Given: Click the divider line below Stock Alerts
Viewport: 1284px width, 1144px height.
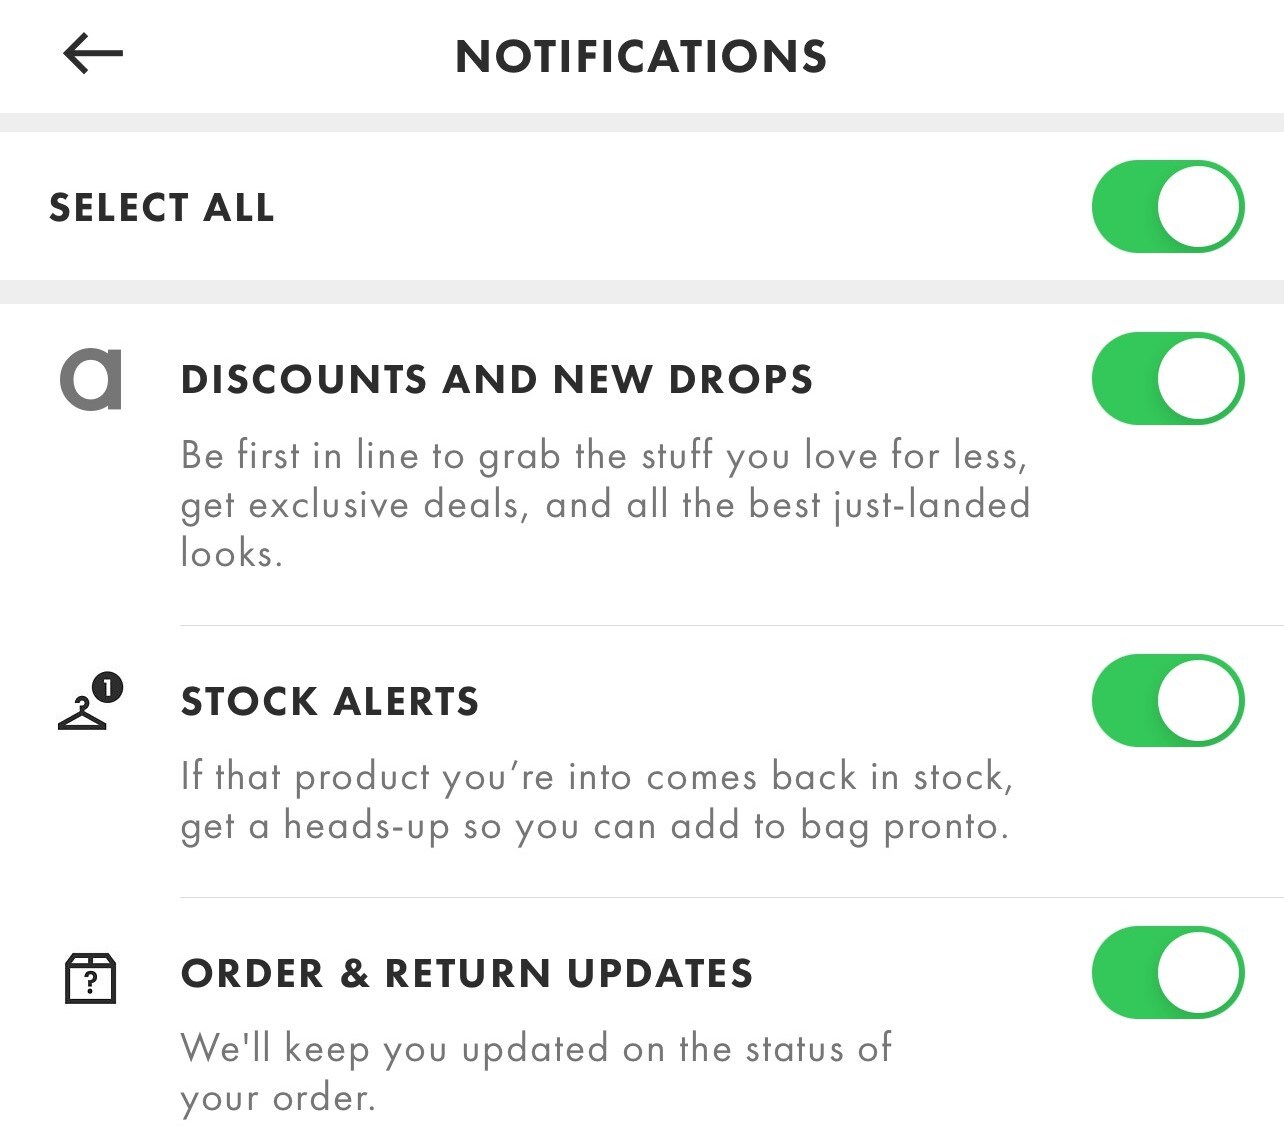Looking at the screenshot, I should pos(730,895).
